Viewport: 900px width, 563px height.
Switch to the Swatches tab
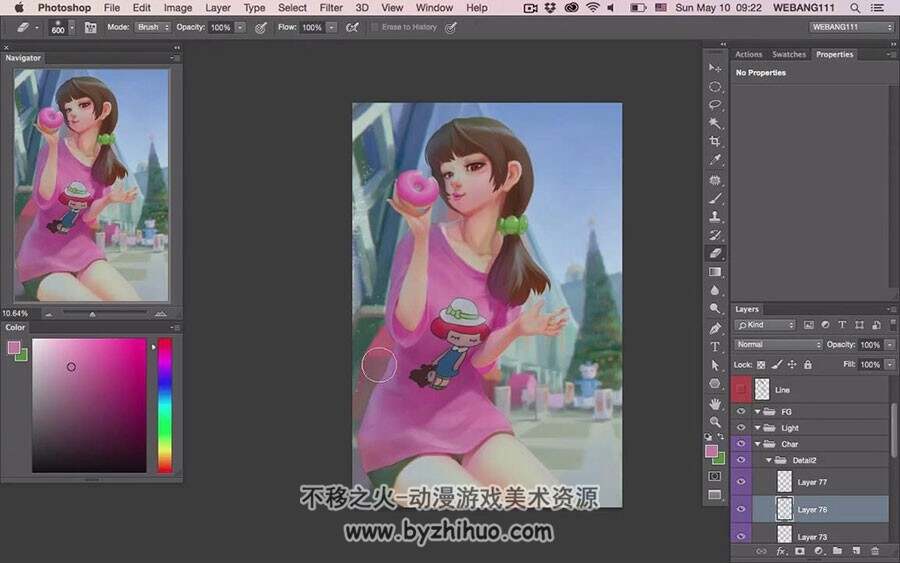click(789, 55)
